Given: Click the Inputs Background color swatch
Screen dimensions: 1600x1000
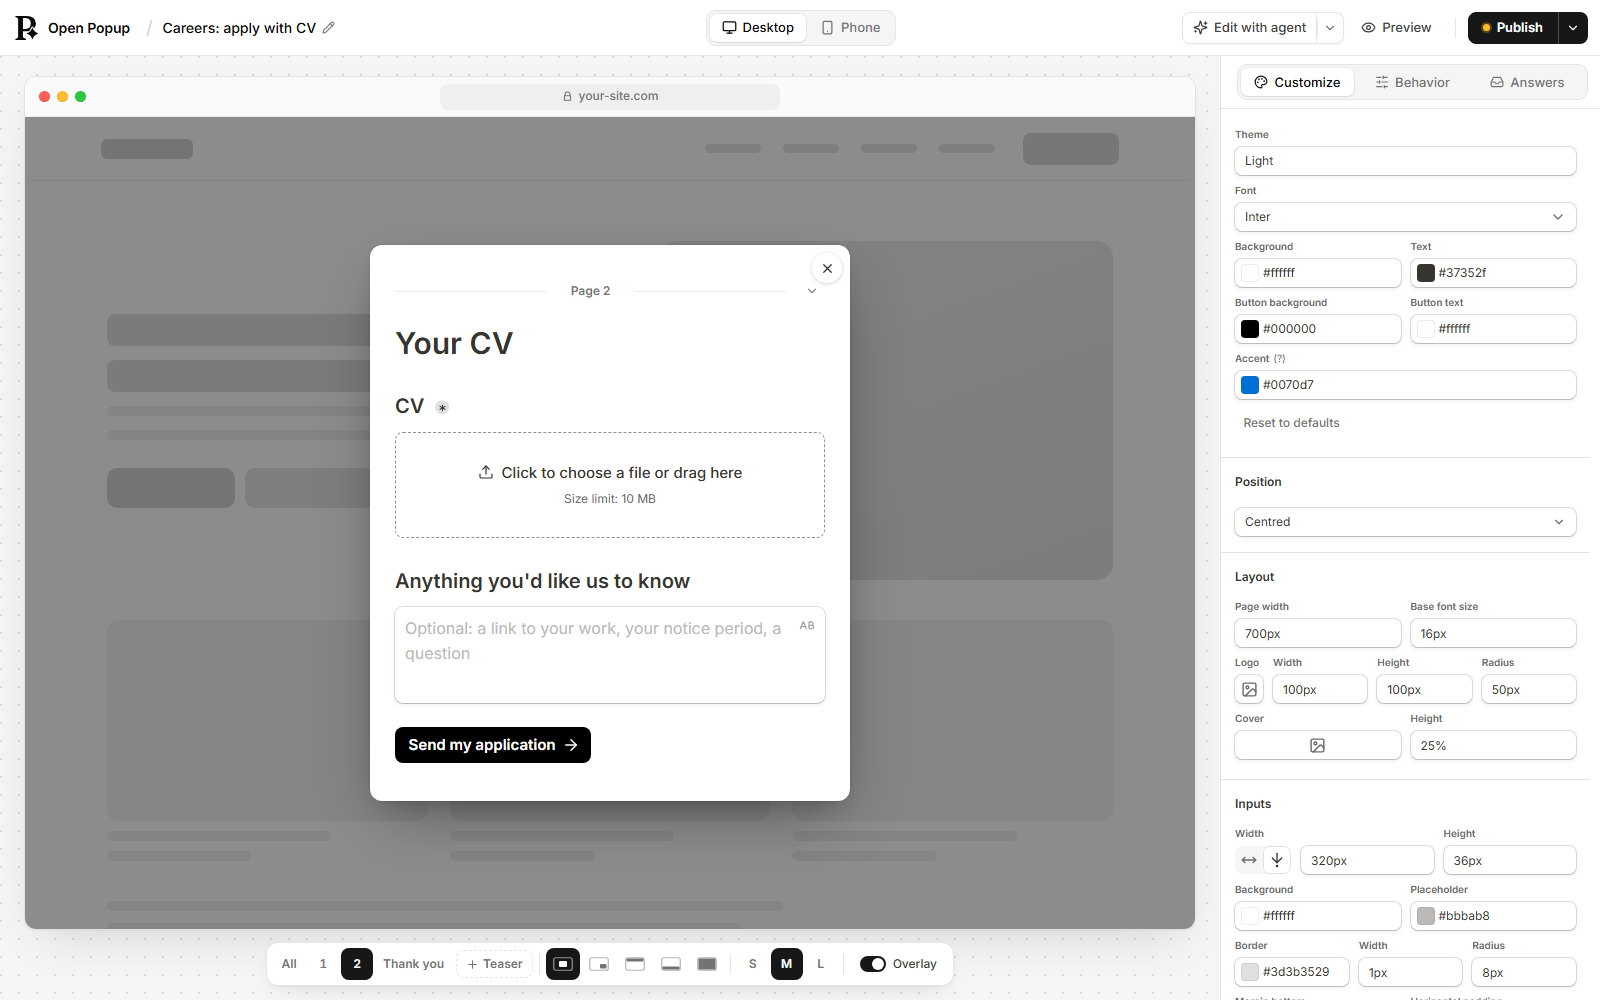Looking at the screenshot, I should [1250, 916].
